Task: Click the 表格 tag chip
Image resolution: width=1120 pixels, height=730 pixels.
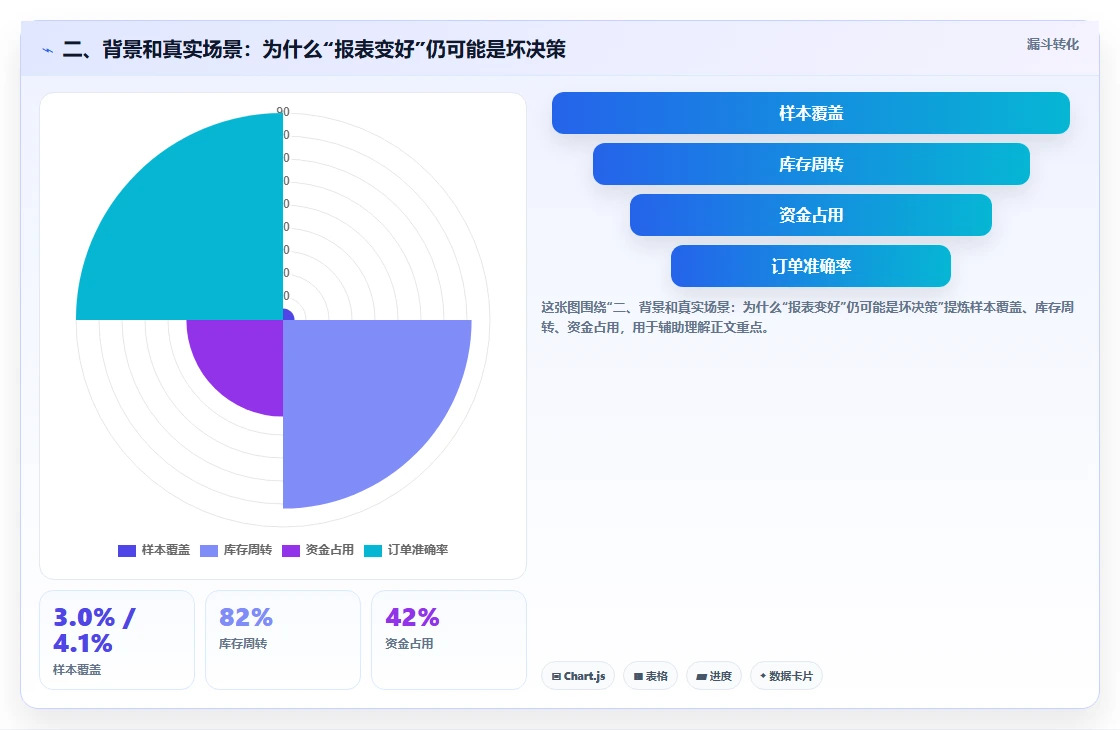Action: [651, 676]
